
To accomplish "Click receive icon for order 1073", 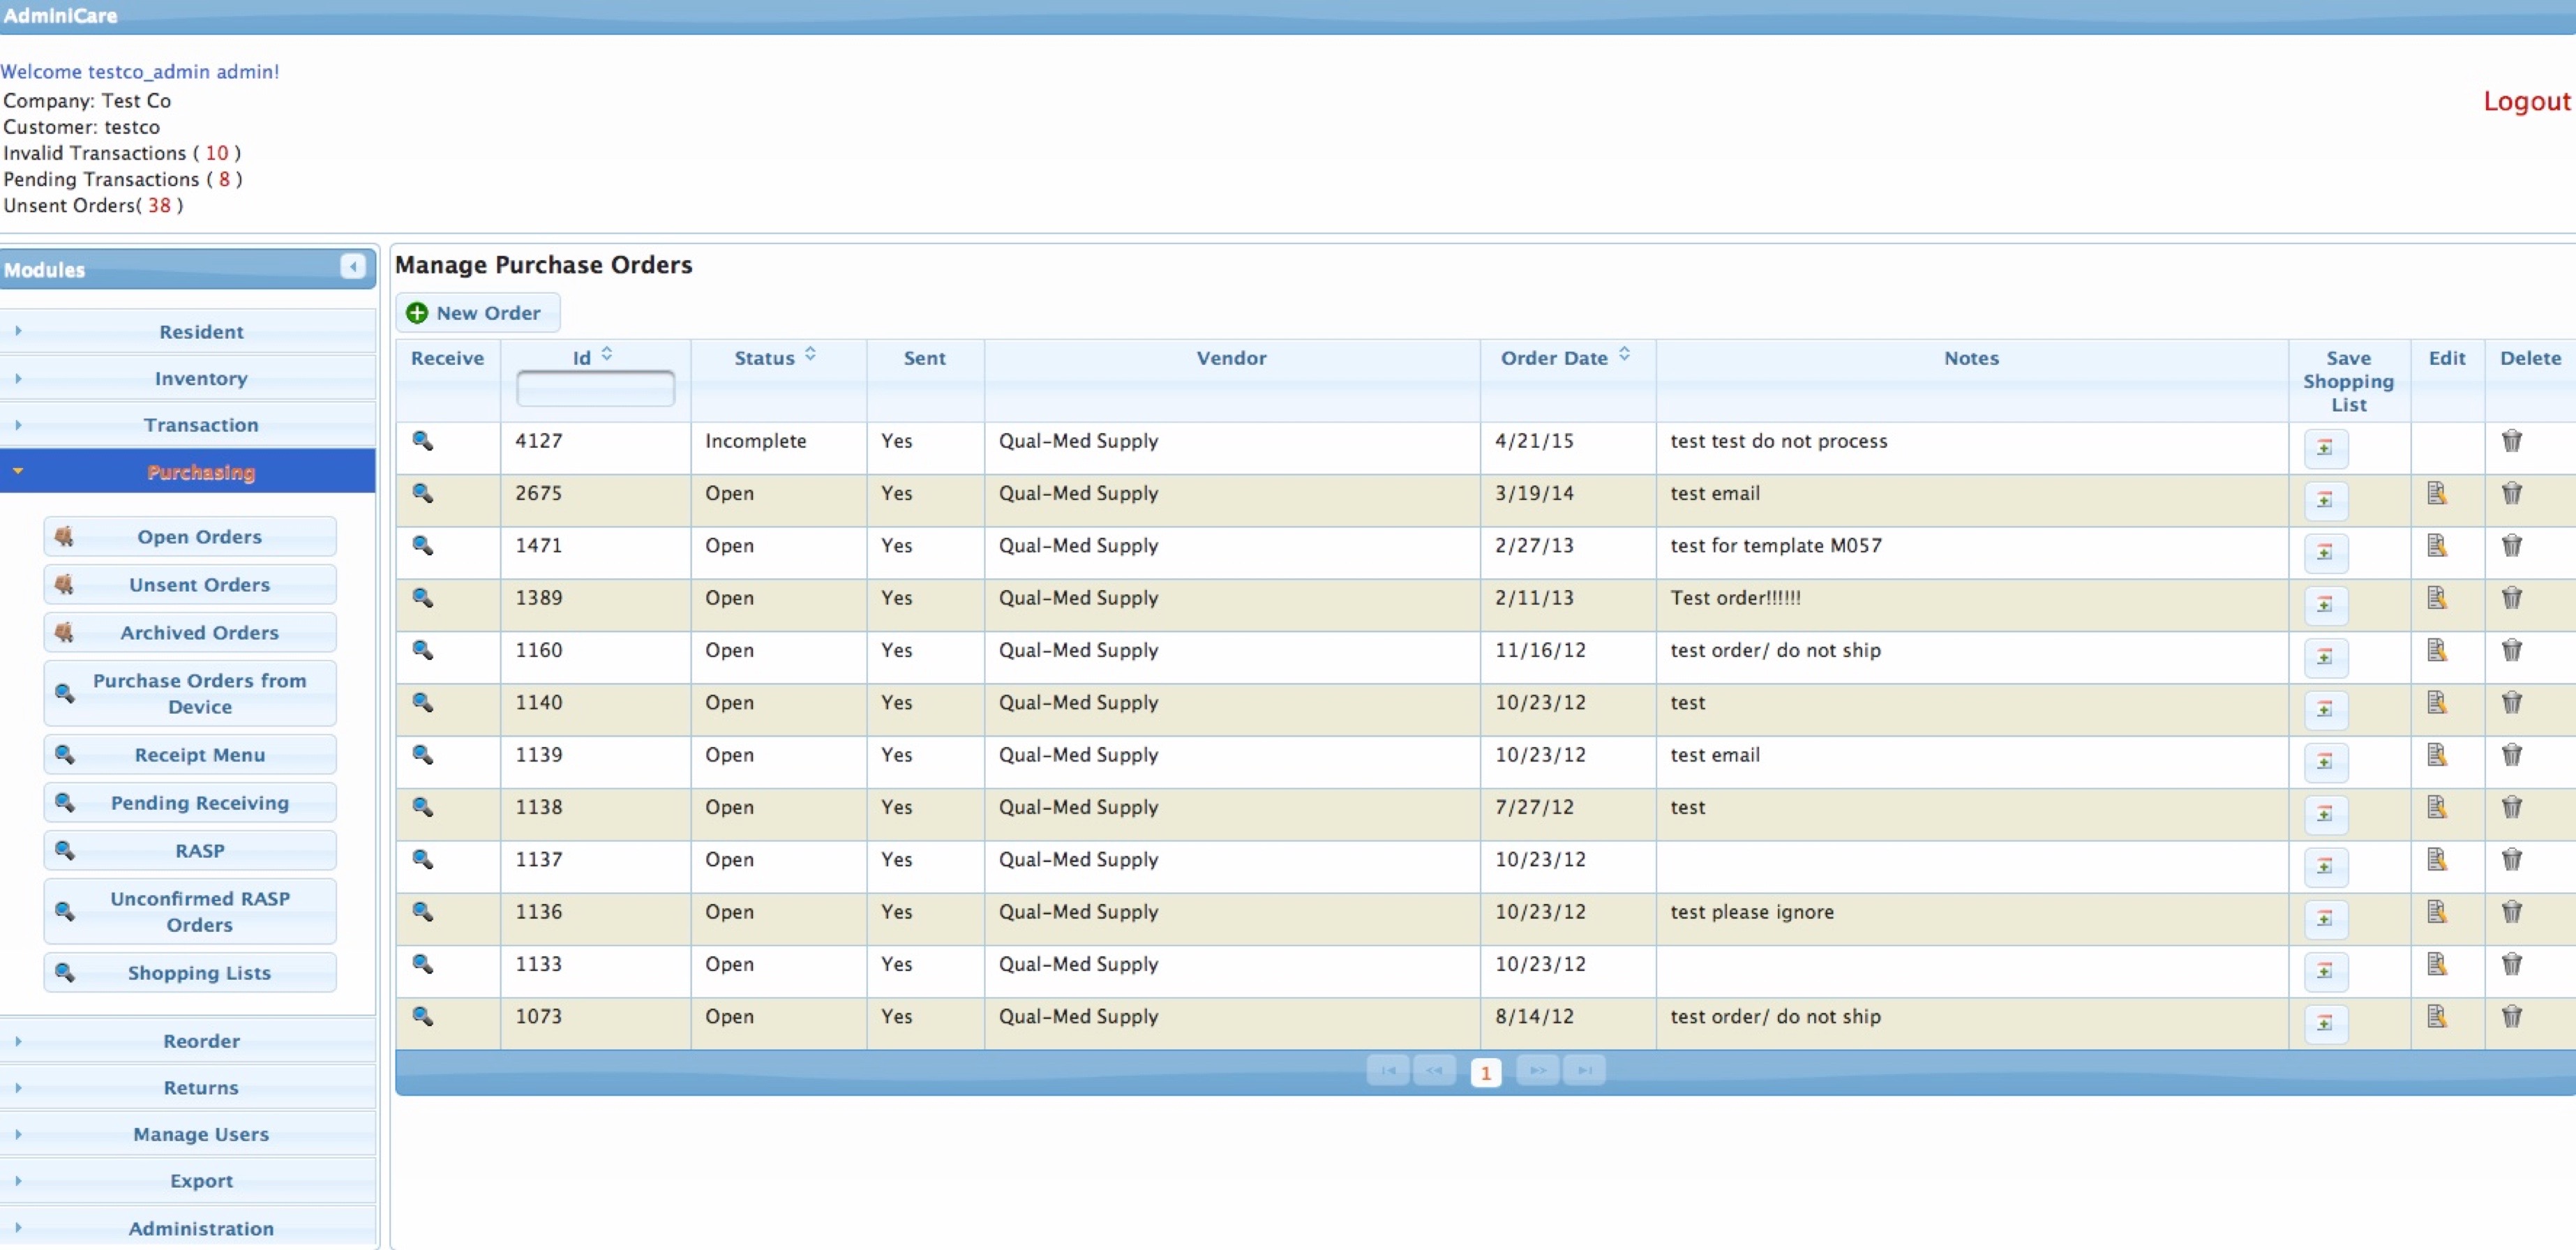I will [x=423, y=1016].
